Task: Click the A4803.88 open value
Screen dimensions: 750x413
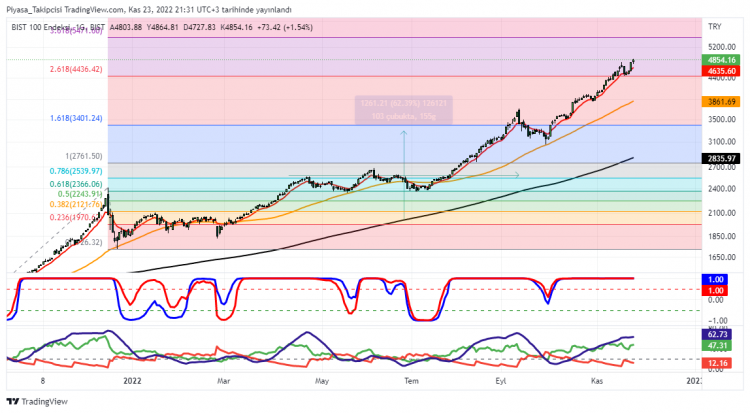Action: [x=126, y=27]
